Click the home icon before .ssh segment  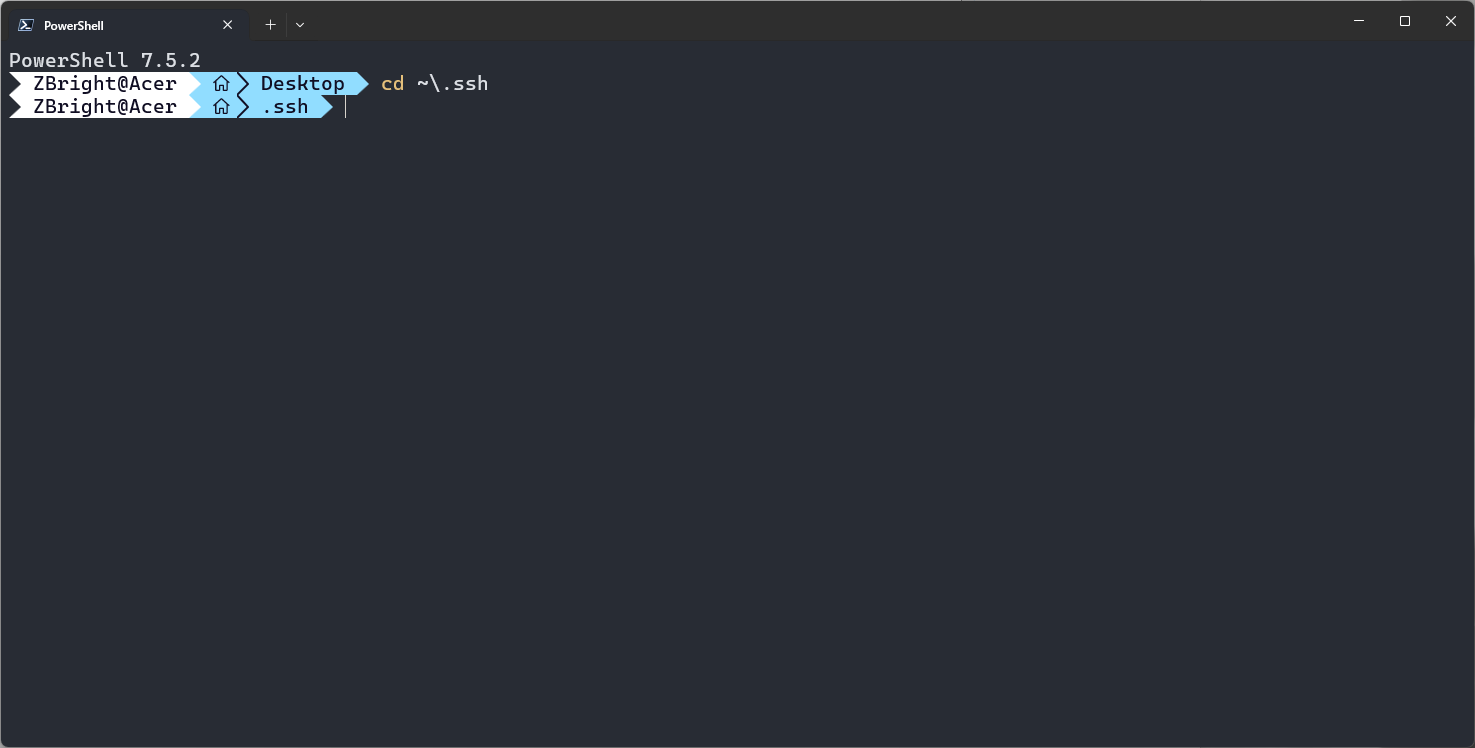click(x=221, y=107)
